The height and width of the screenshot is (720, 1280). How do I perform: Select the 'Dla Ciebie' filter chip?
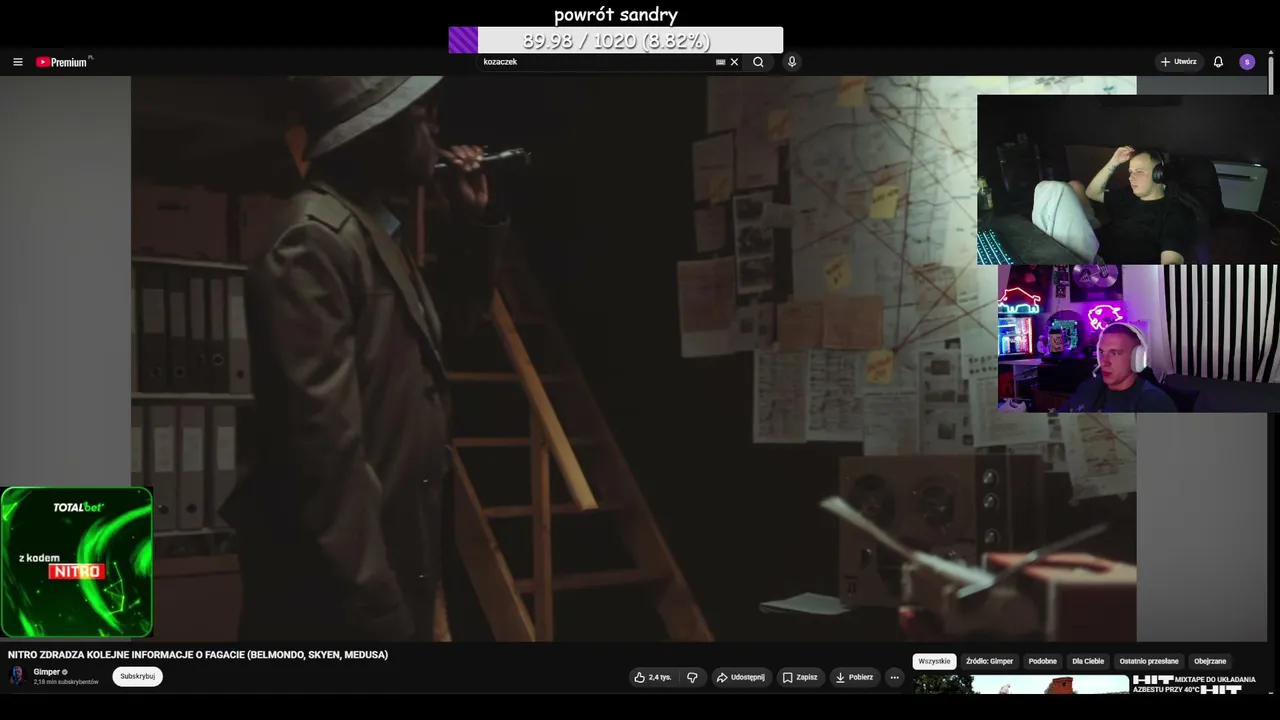[1088, 661]
